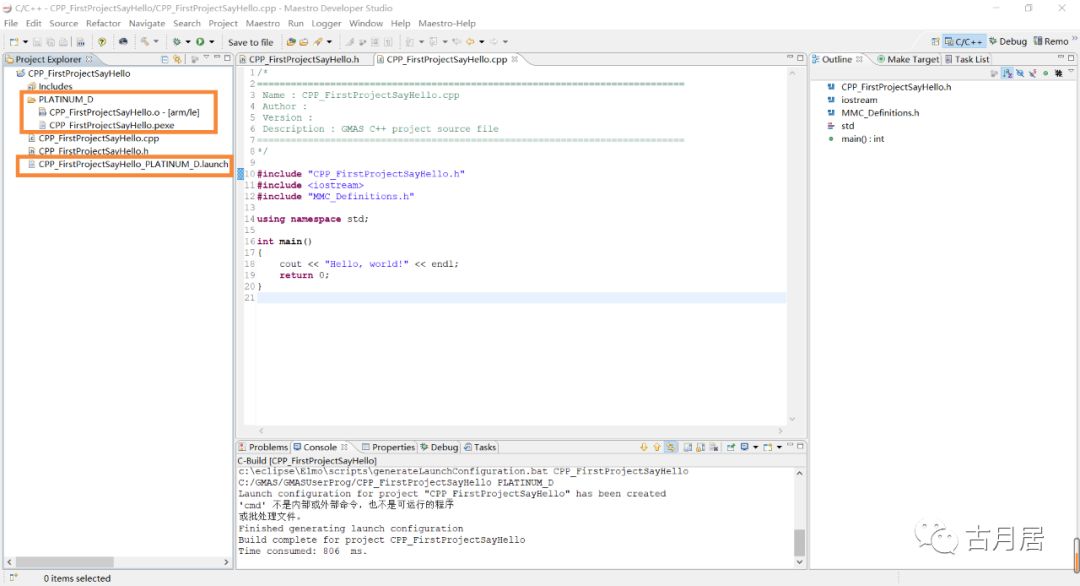The image size is (1080, 586).
Task: Open the Navigate menu
Action: (147, 23)
